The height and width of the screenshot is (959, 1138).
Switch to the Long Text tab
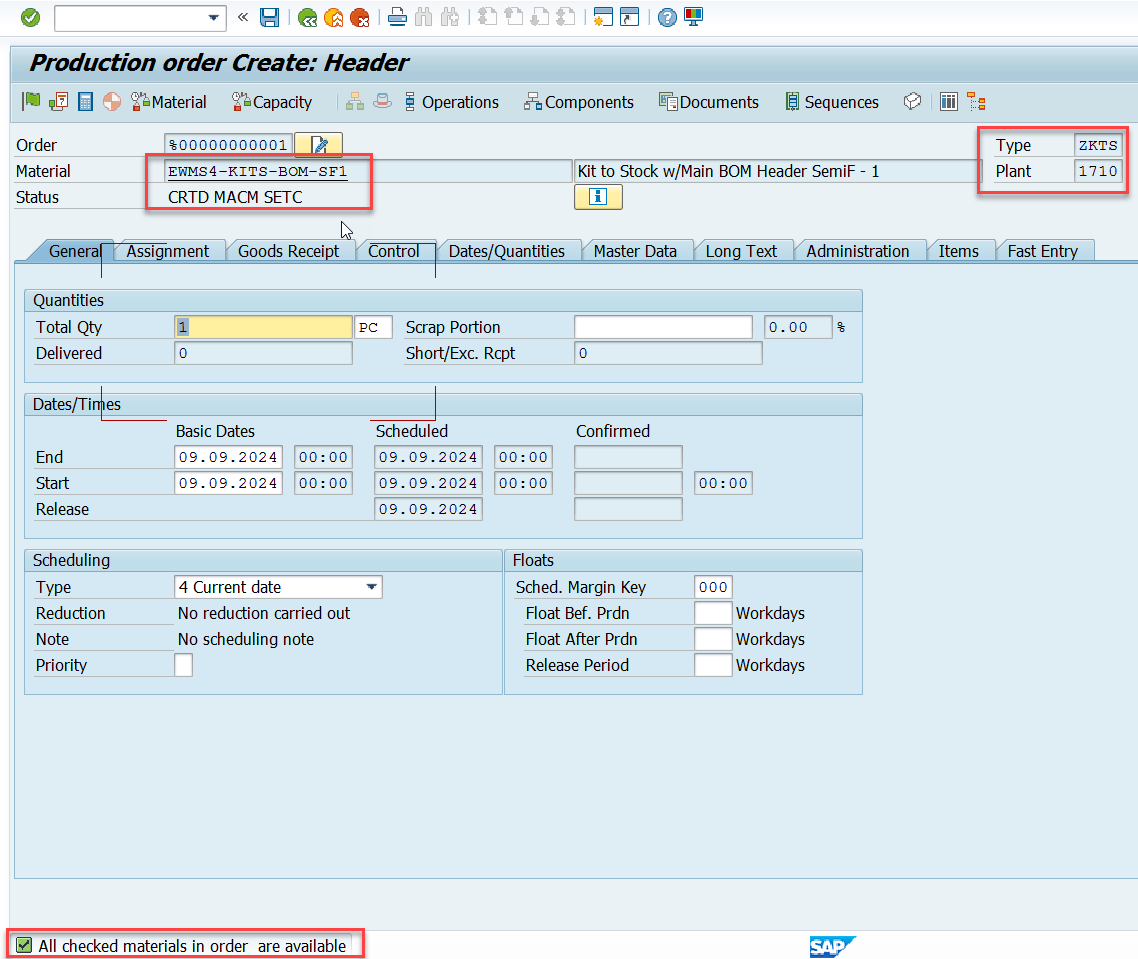741,251
